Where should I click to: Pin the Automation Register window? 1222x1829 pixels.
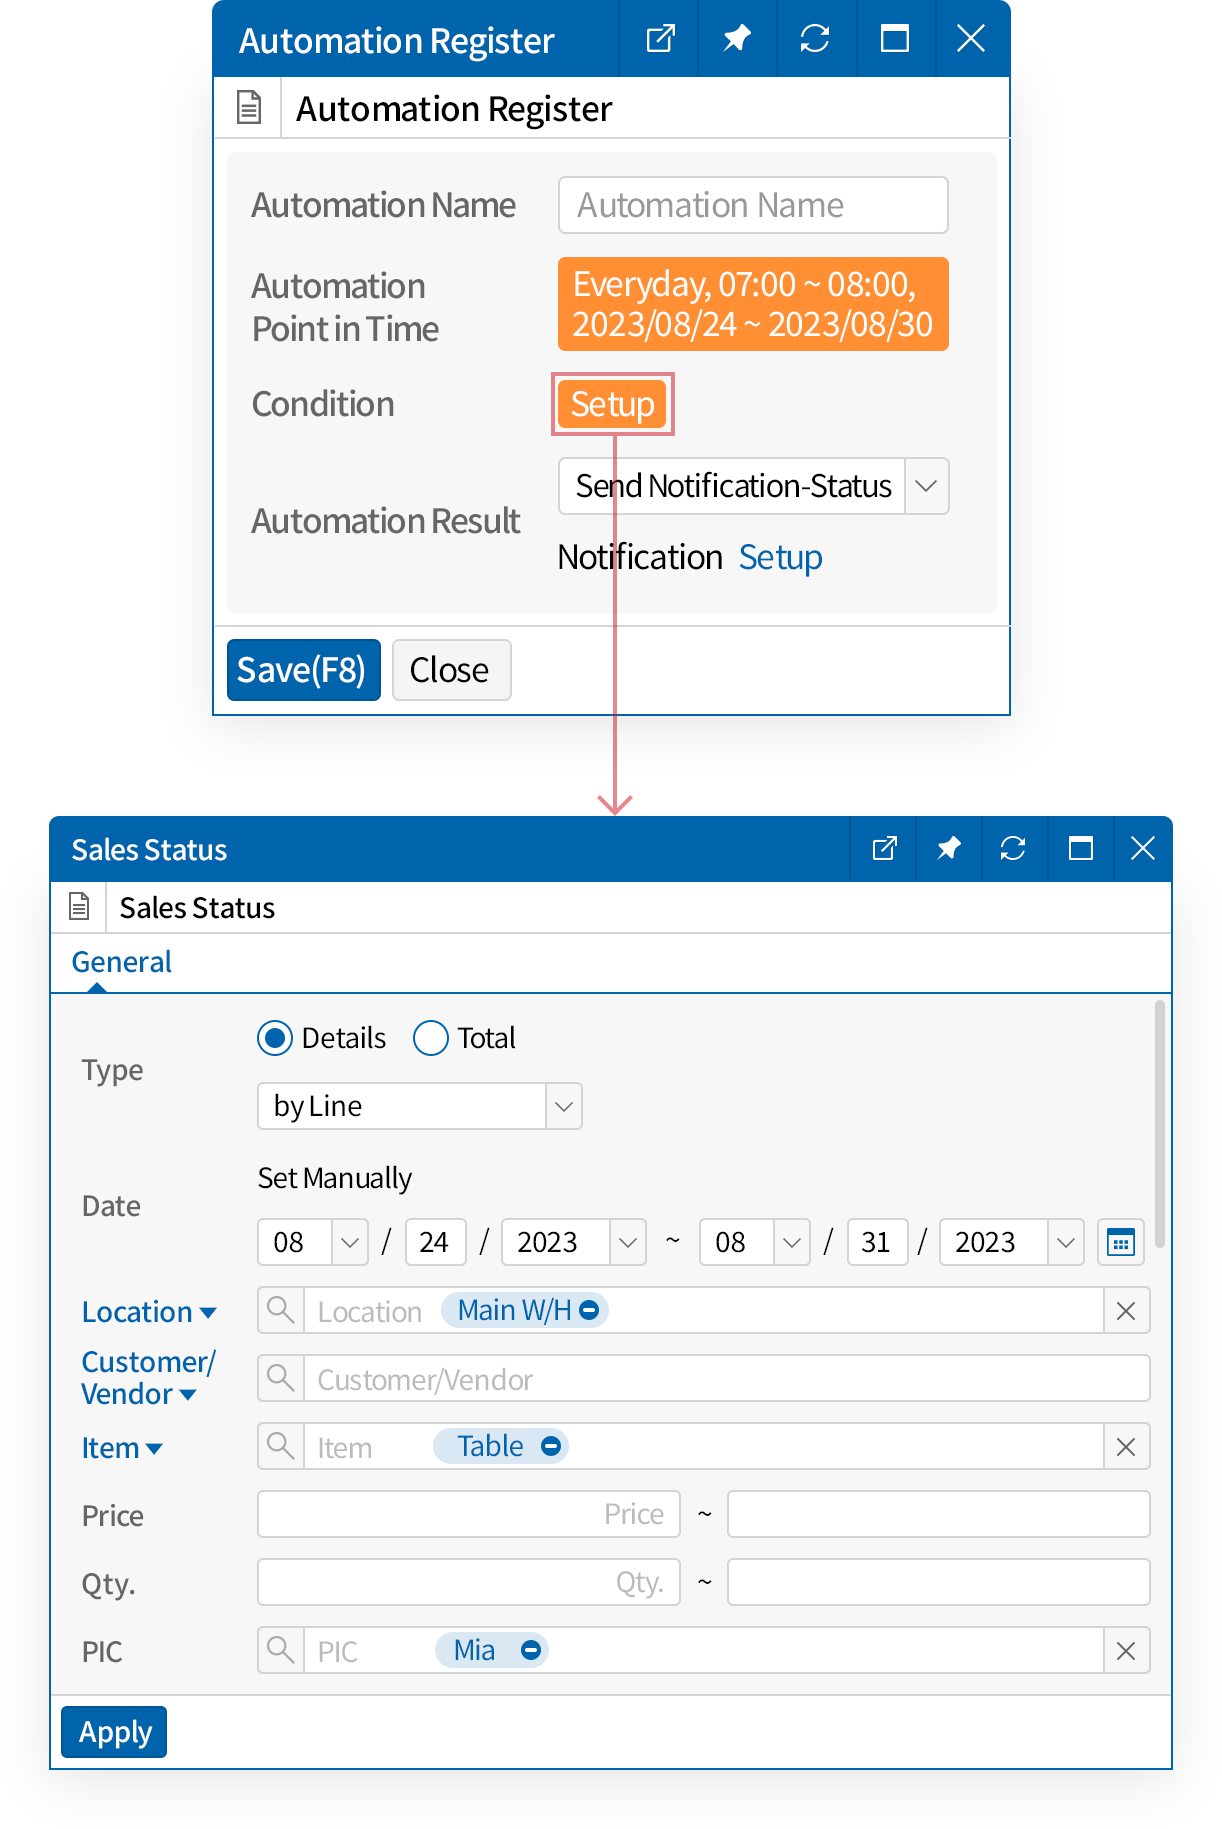pyautogui.click(x=737, y=39)
